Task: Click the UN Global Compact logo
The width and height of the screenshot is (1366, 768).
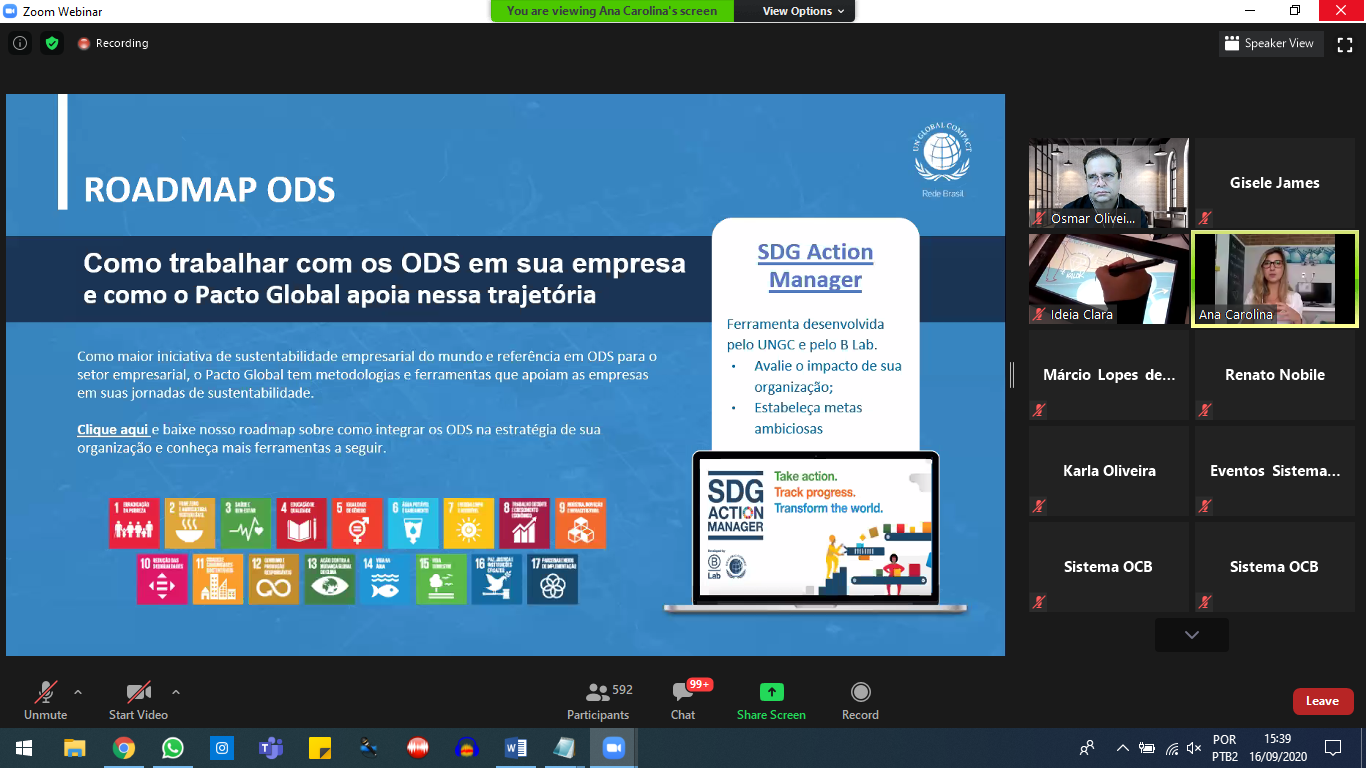Action: pyautogui.click(x=943, y=160)
